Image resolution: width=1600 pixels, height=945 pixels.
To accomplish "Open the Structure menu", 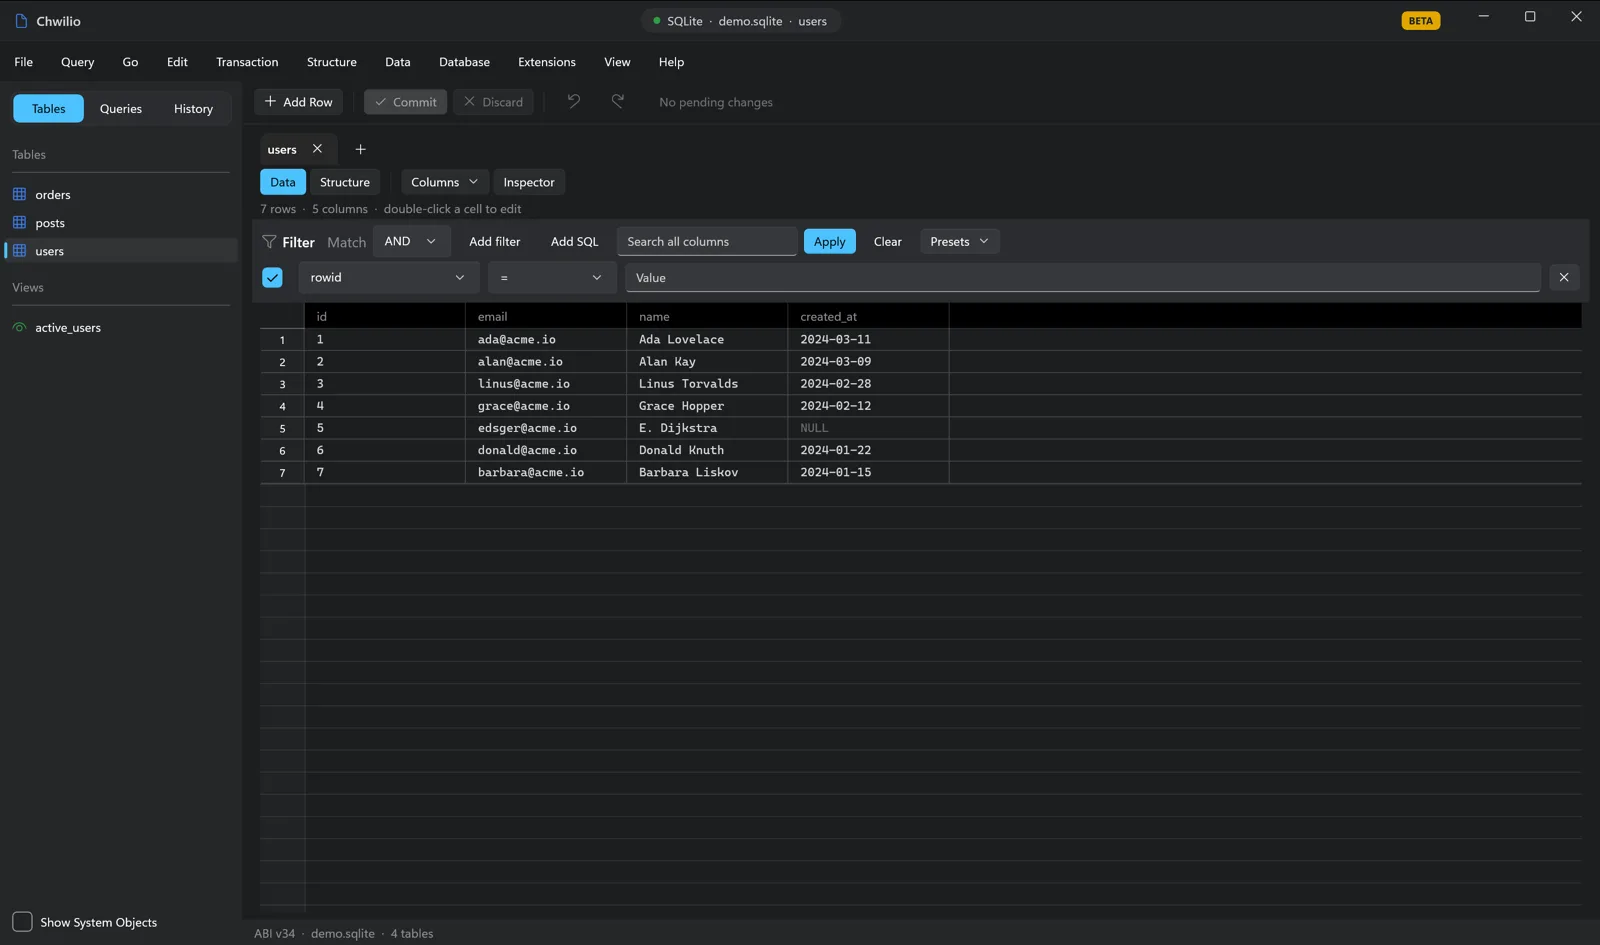I will pyautogui.click(x=332, y=62).
